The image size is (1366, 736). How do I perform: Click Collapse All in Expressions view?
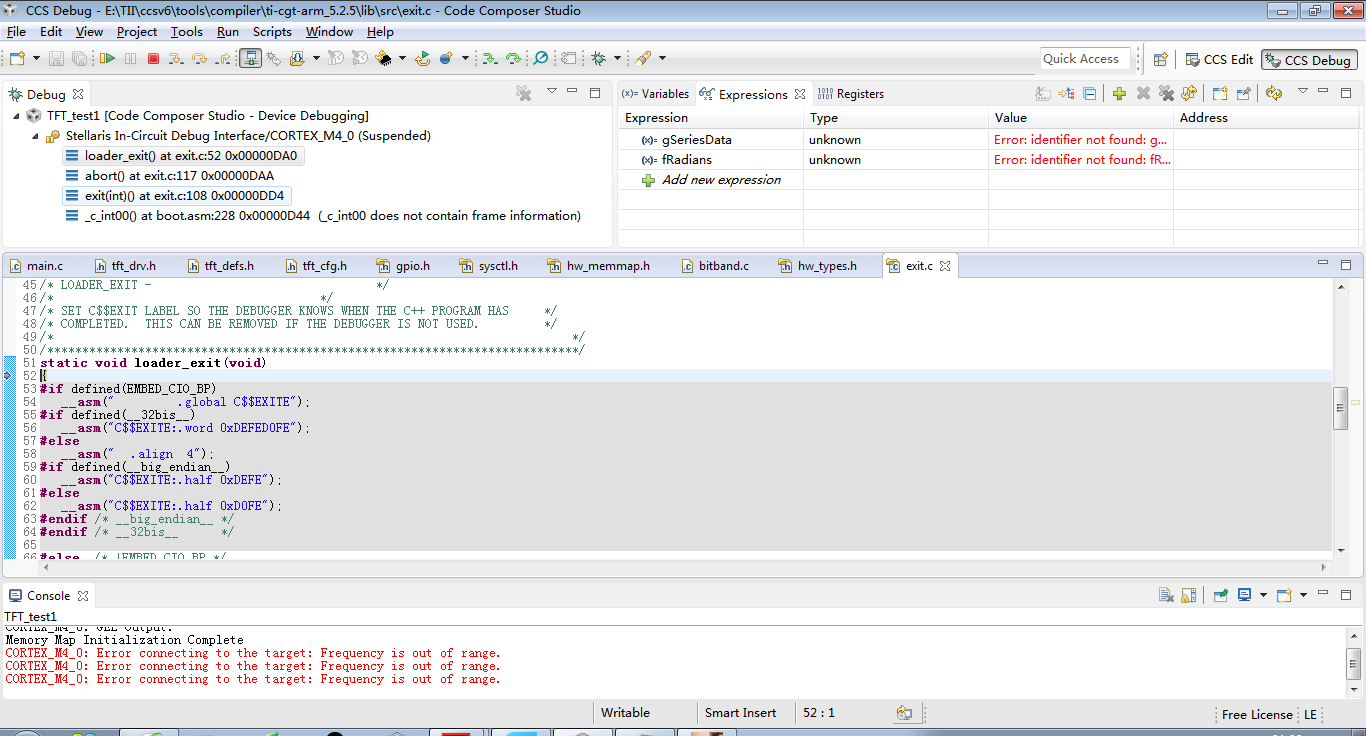tap(1090, 94)
